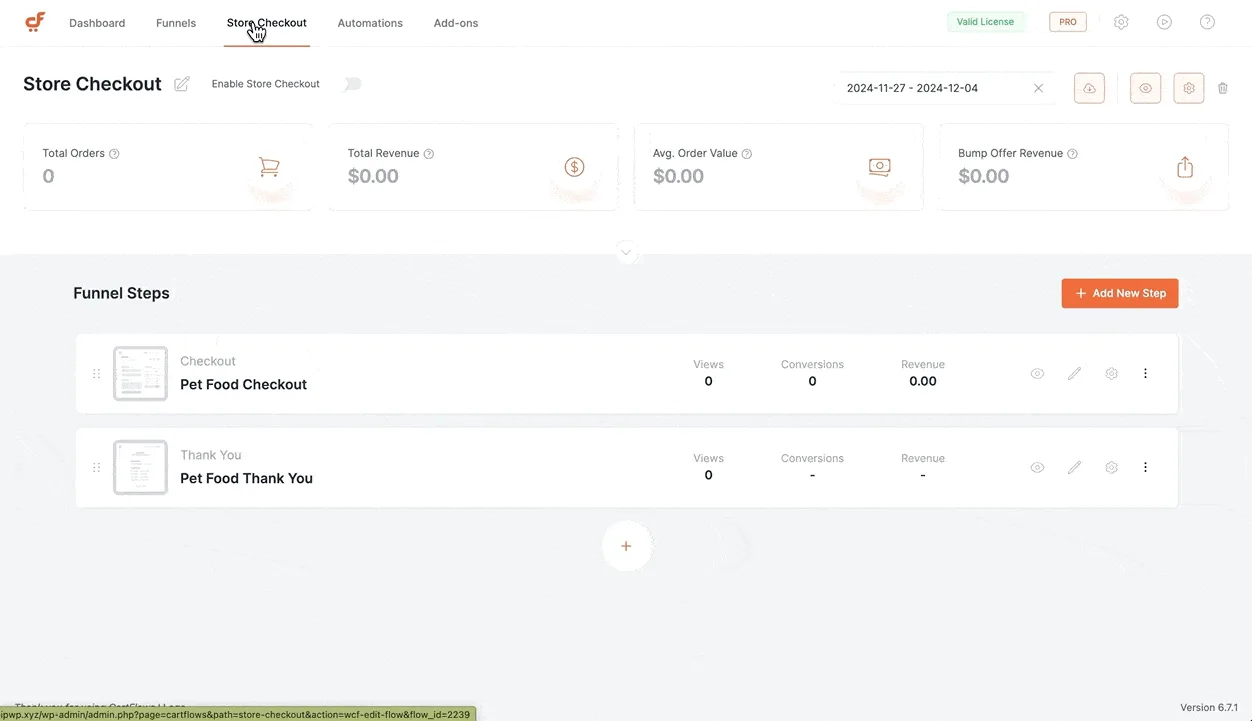Image resolution: width=1252 pixels, height=721 pixels.
Task: Click the CartFlows logo icon
Action: [35, 22]
